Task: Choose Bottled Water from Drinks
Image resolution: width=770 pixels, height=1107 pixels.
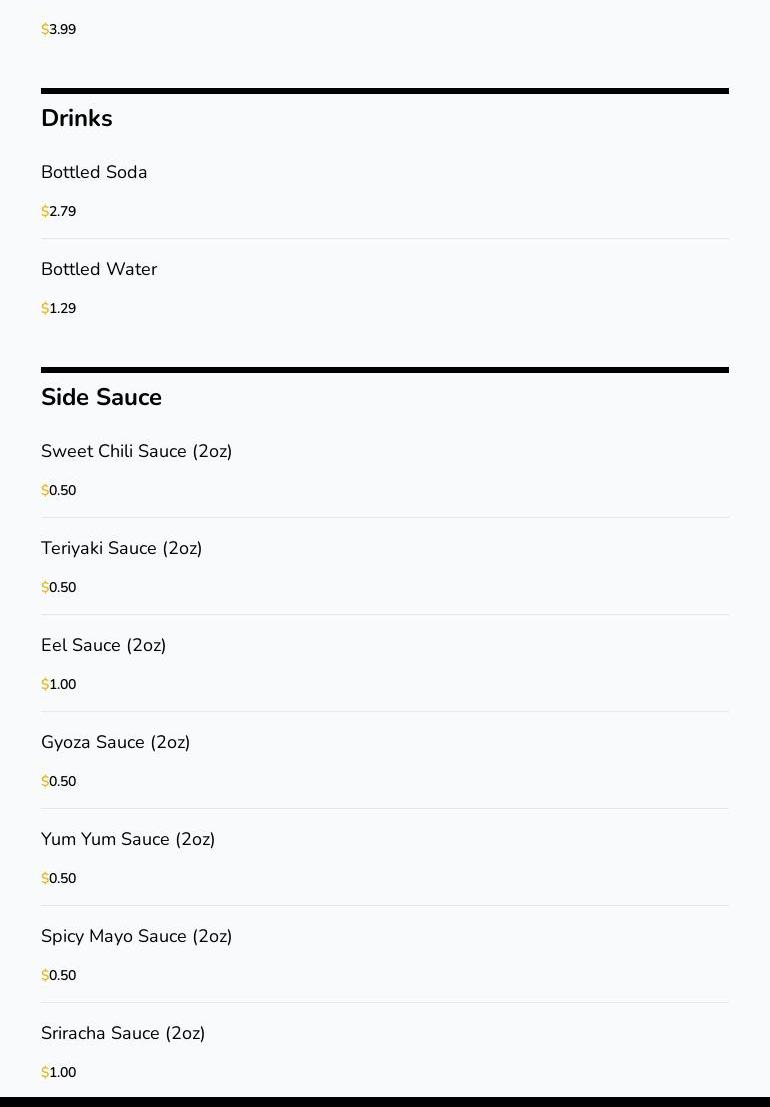Action: pyautogui.click(x=99, y=269)
